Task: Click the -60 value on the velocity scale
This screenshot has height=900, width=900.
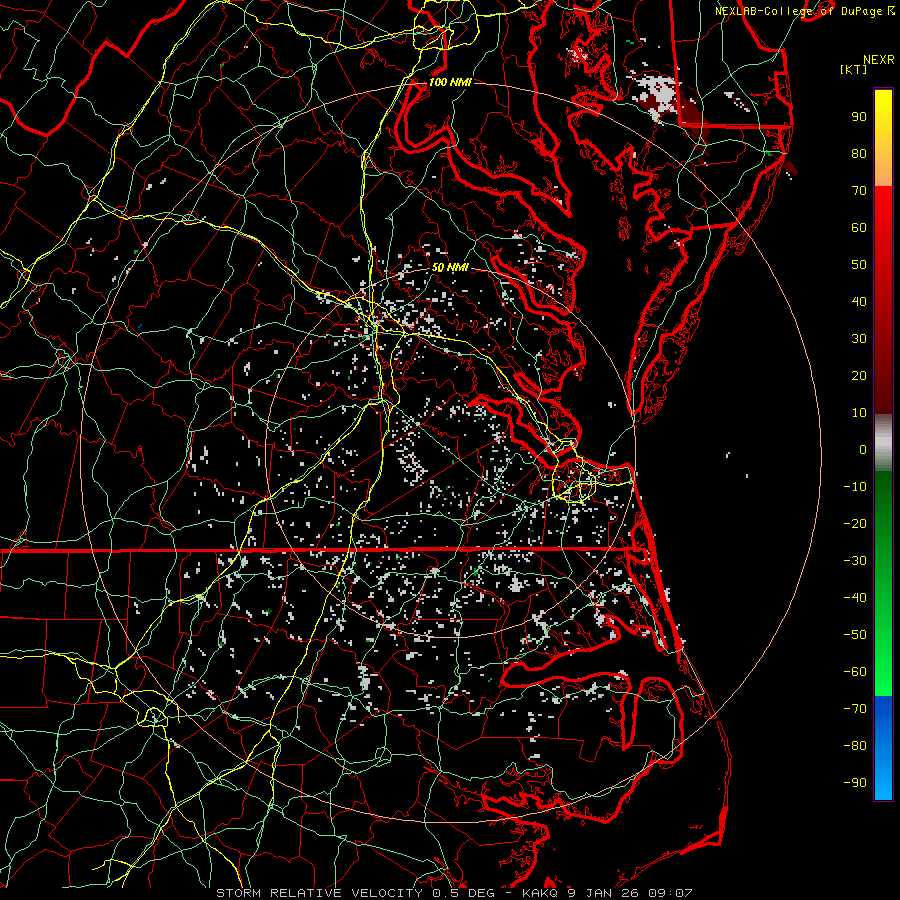Action: [x=855, y=672]
